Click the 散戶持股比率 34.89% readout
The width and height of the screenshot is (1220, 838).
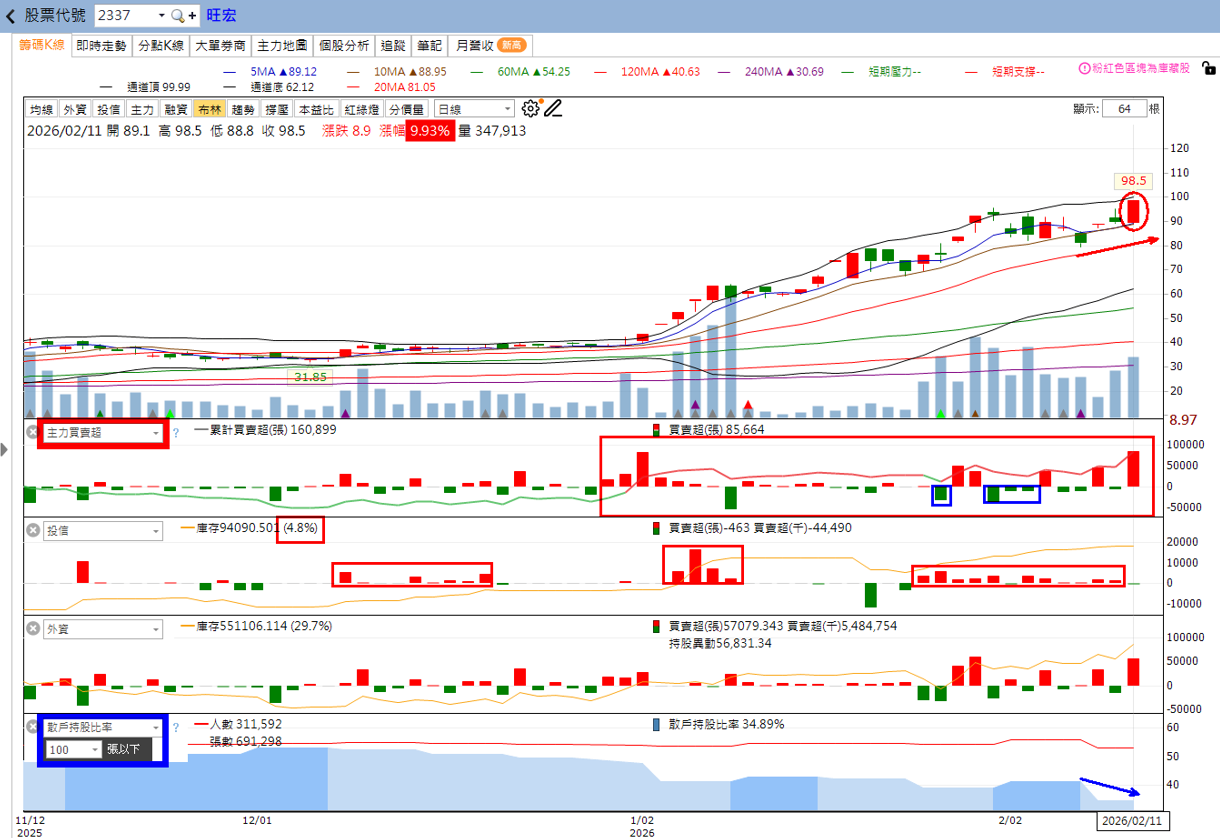tap(717, 724)
